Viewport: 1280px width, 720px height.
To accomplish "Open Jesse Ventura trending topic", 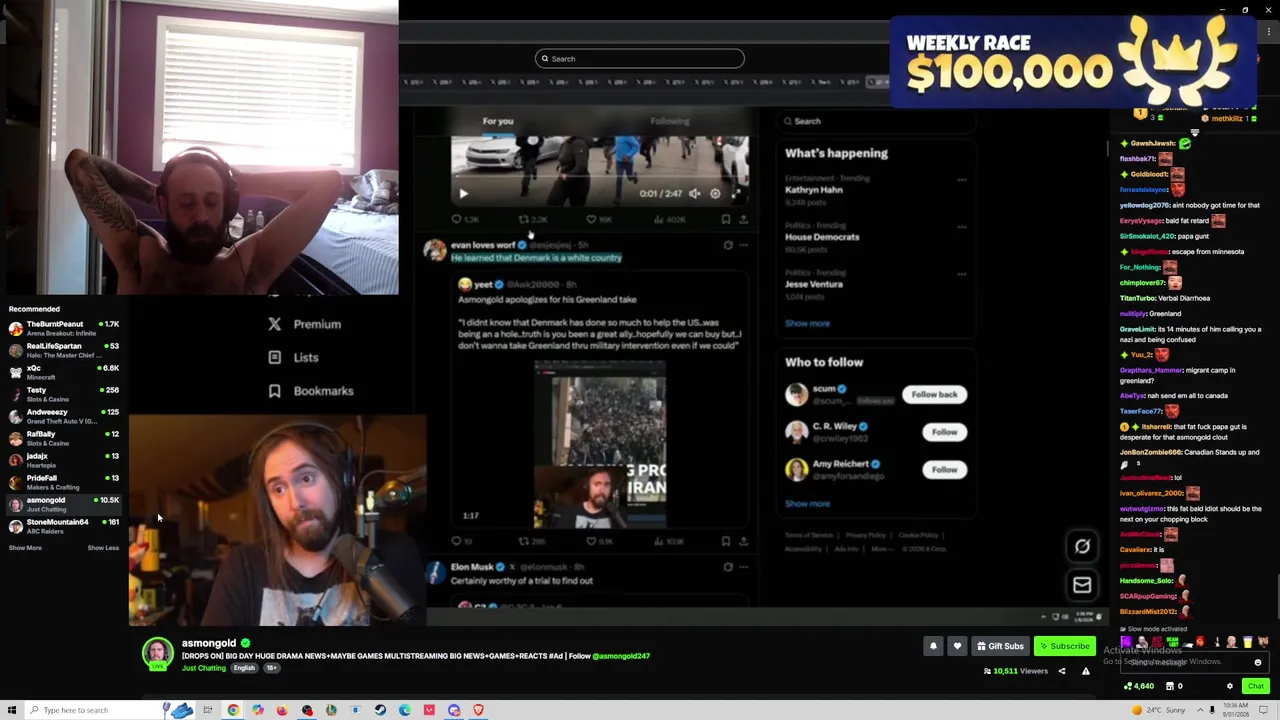I will 814,284.
